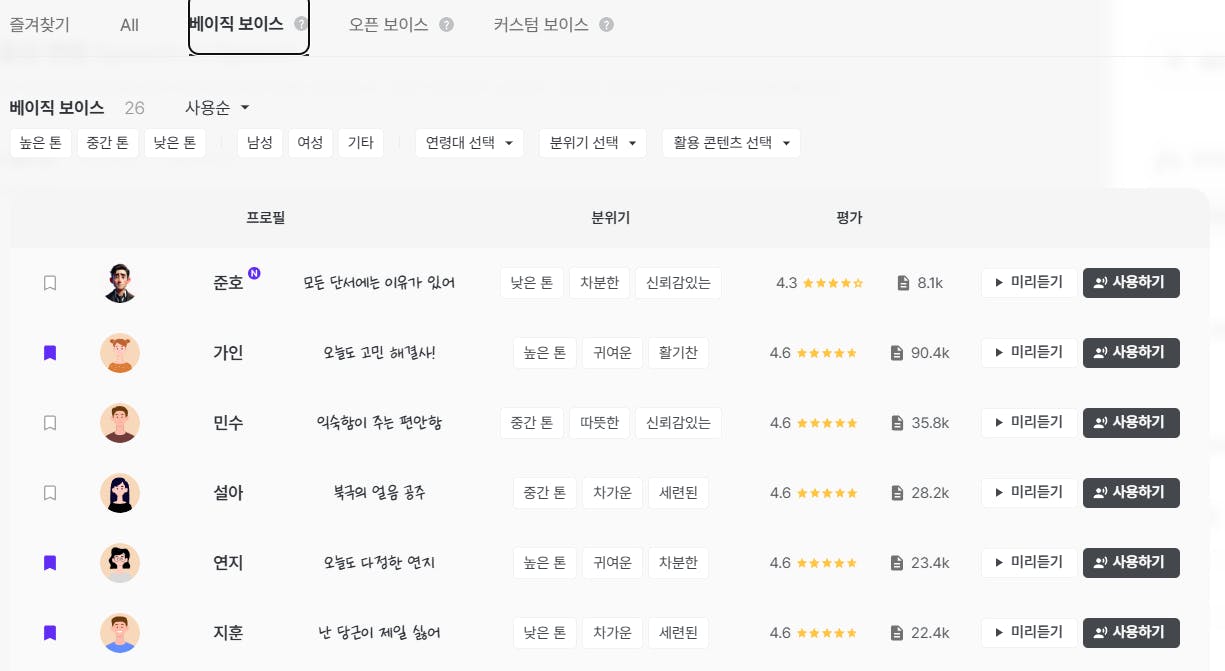The width and height of the screenshot is (1225, 671).
Task: Click the star rating for 민수
Action: point(827,423)
